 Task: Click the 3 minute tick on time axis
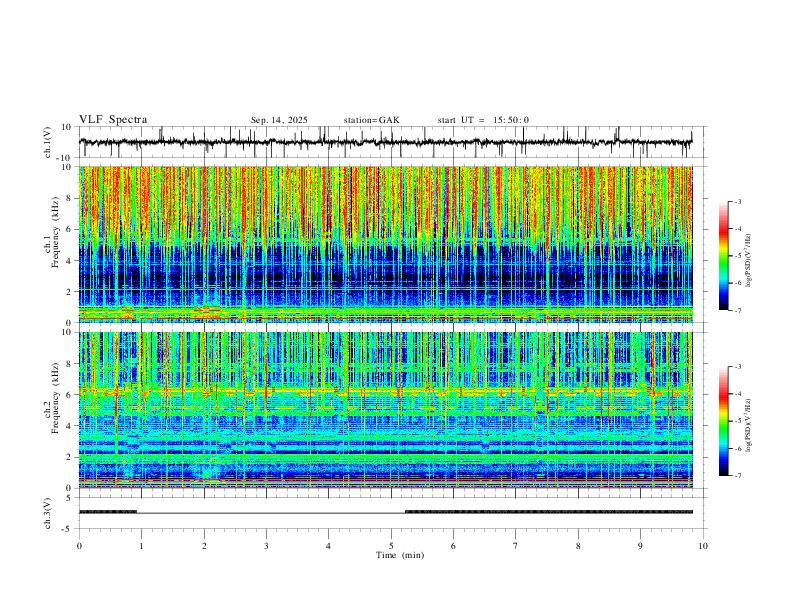coord(266,545)
